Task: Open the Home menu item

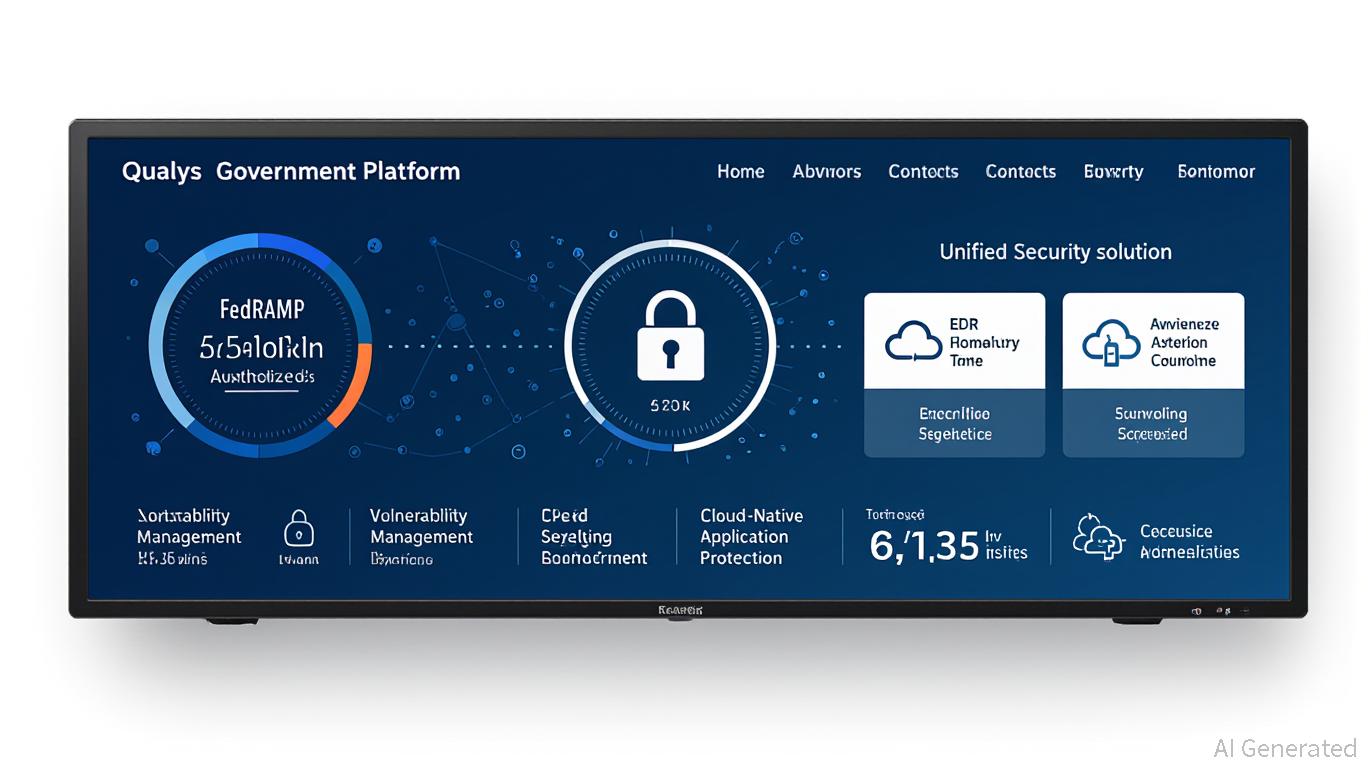Action: click(740, 172)
